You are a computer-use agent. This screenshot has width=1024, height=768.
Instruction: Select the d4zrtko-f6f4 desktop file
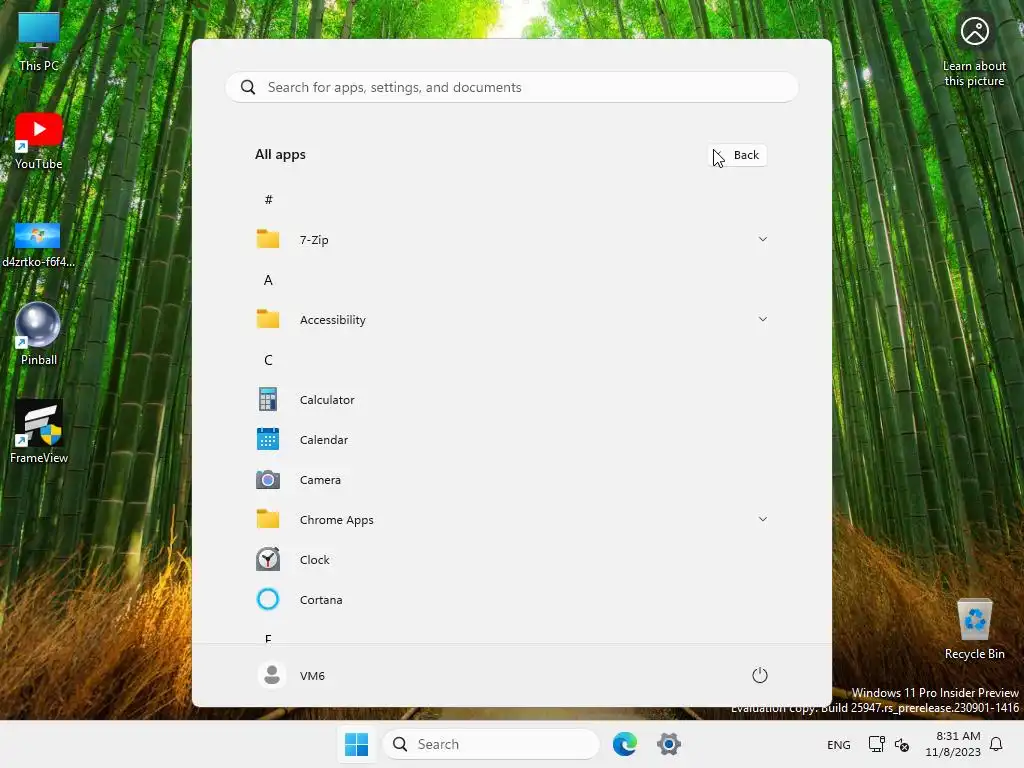pos(39,246)
